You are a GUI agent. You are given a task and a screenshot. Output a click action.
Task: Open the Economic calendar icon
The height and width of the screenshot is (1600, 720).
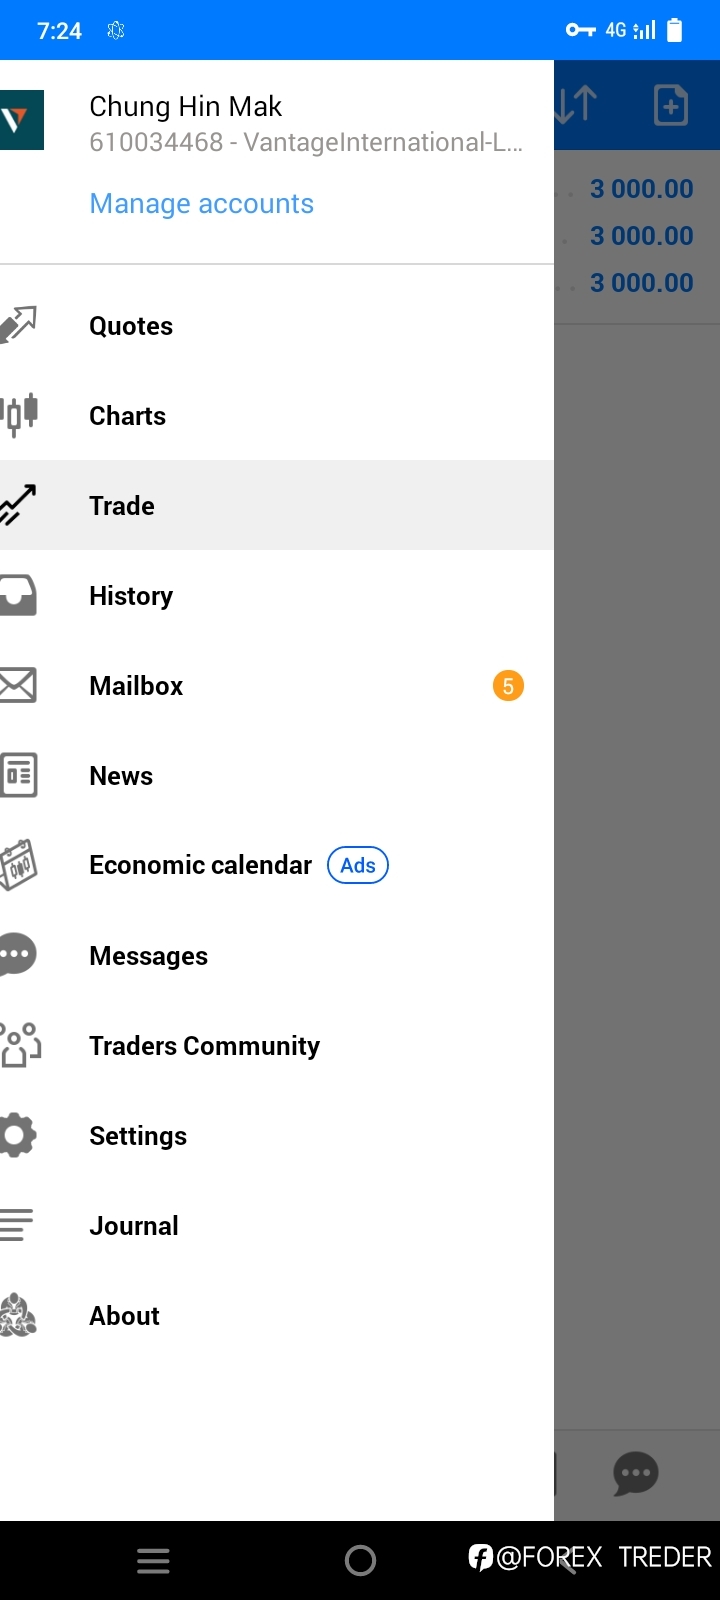coord(18,865)
